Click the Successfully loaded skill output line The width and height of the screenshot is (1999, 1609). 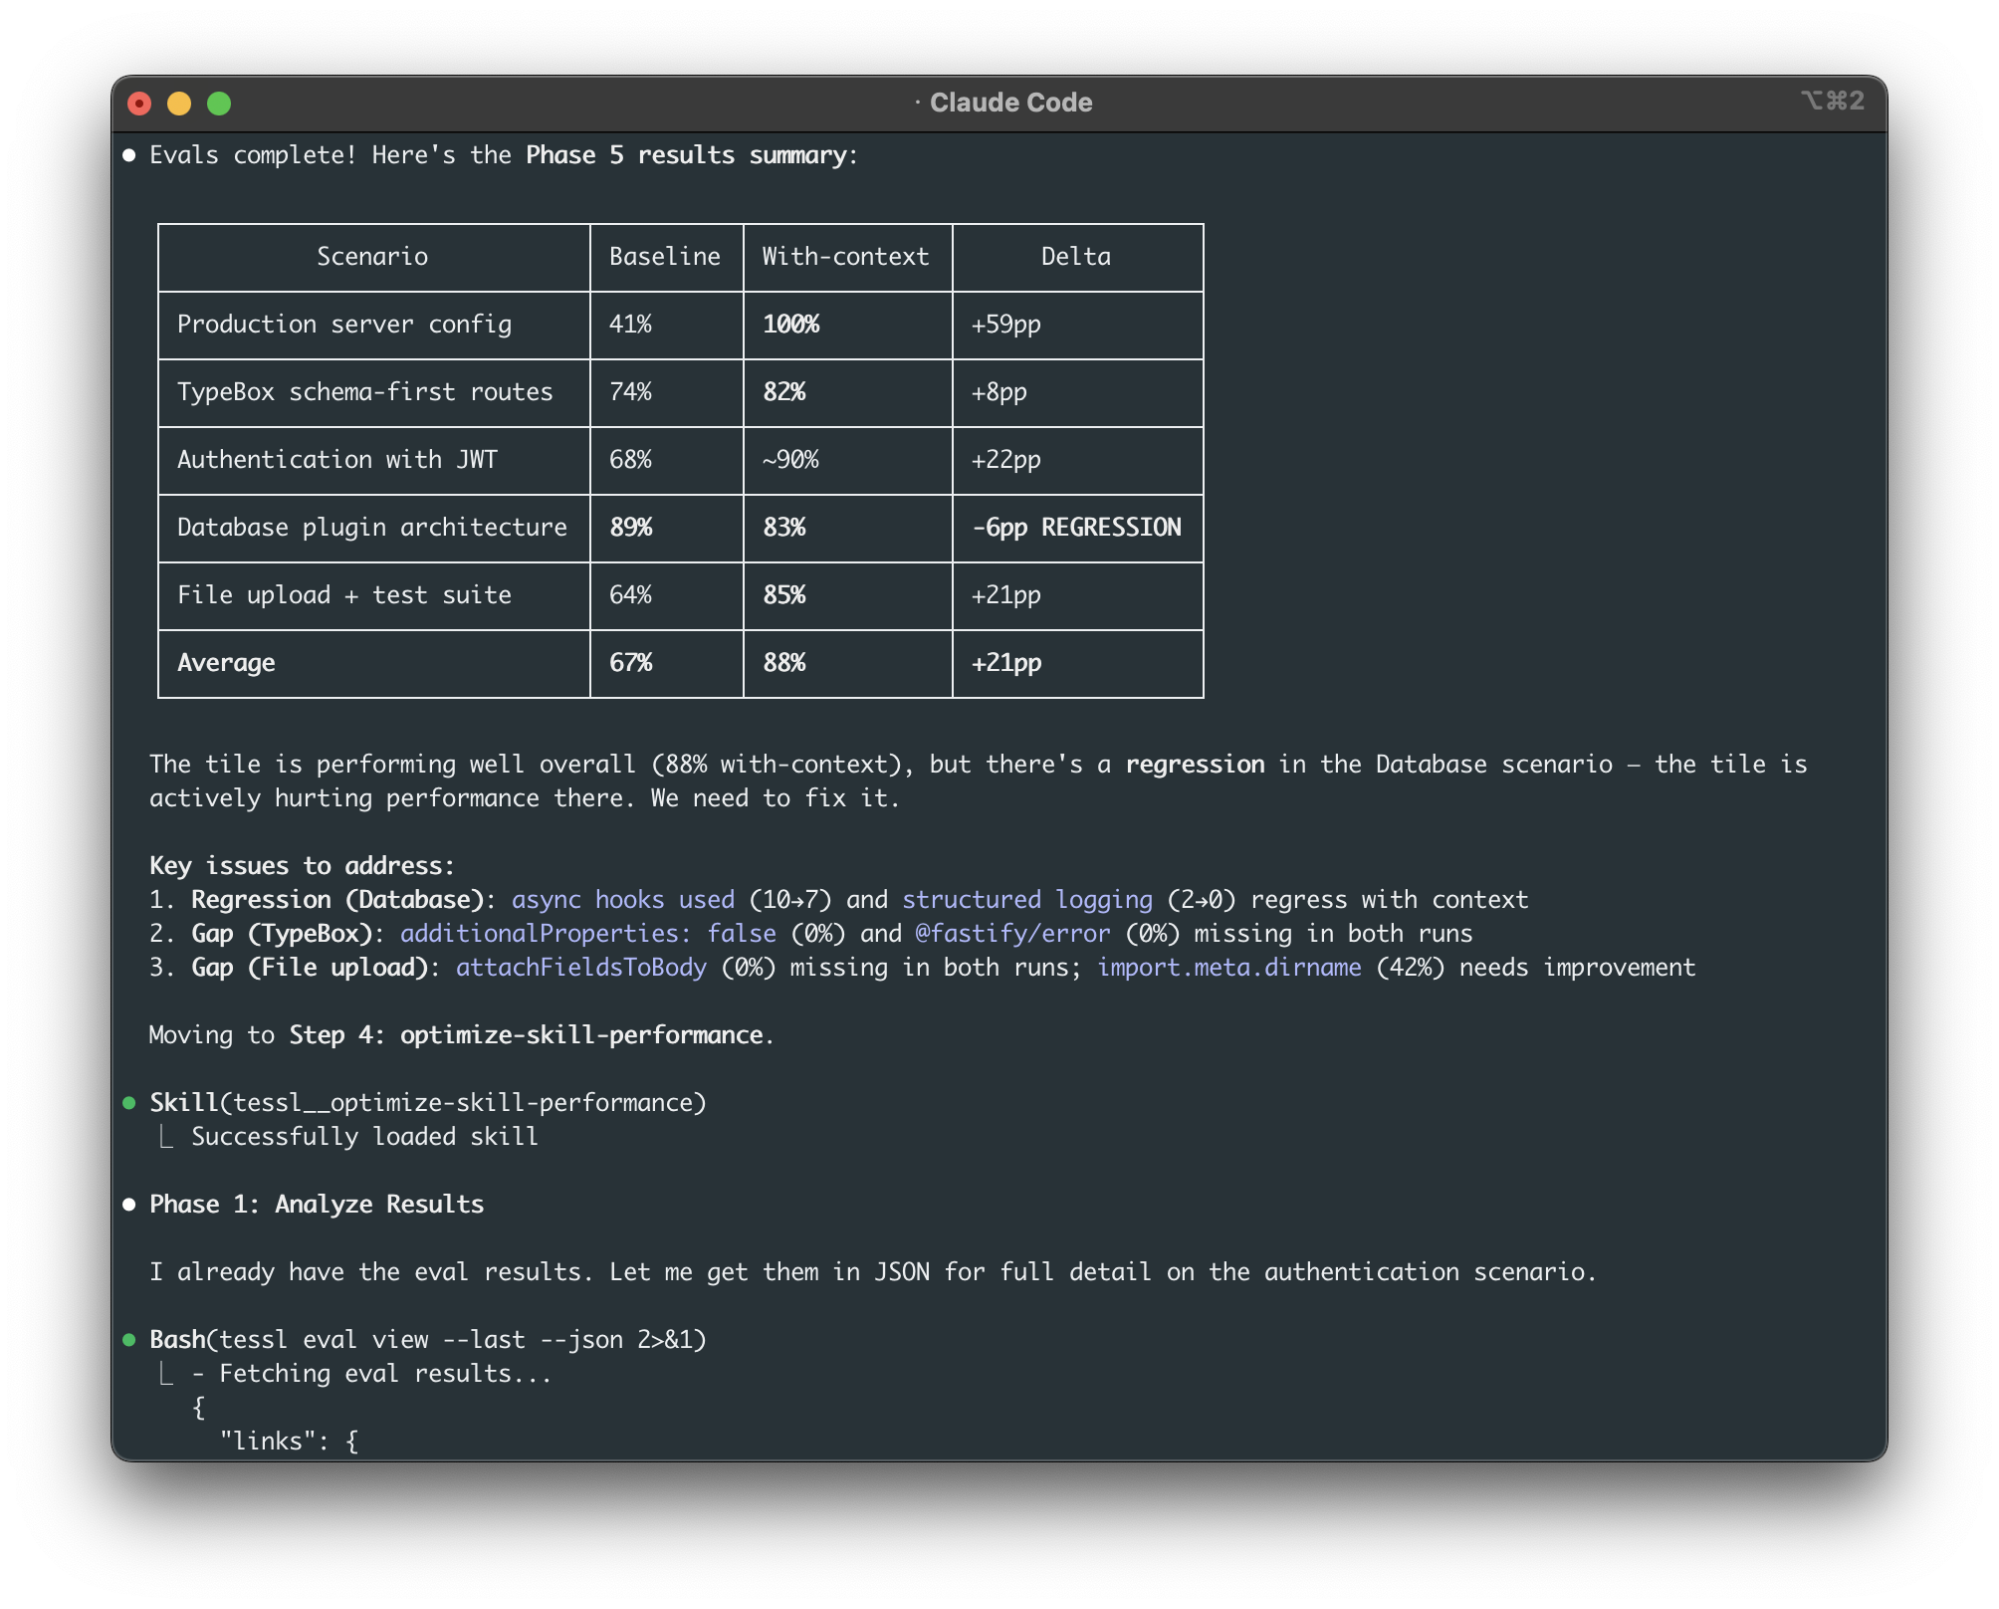click(x=364, y=1136)
